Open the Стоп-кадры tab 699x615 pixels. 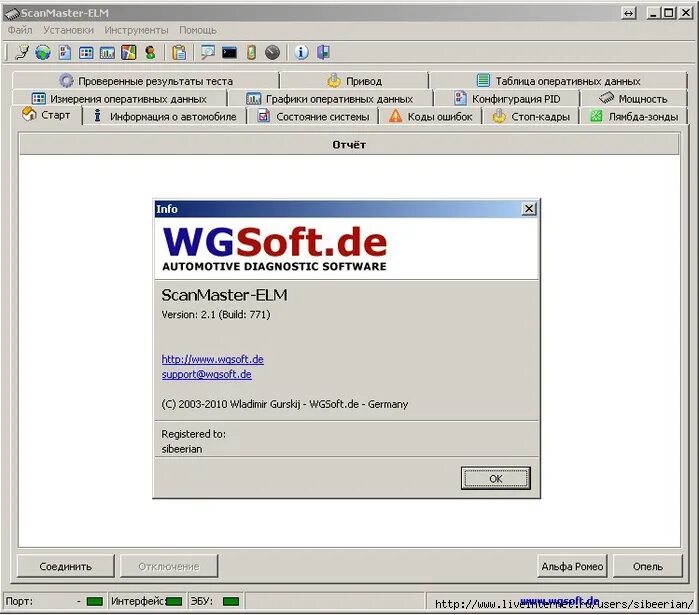pyautogui.click(x=530, y=117)
